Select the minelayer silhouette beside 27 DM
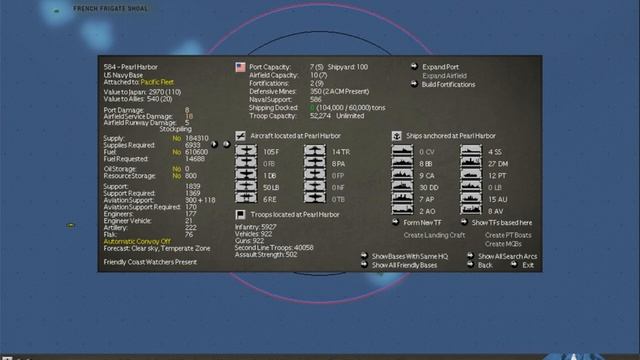Image resolution: width=640 pixels, height=360 pixels. point(471,163)
